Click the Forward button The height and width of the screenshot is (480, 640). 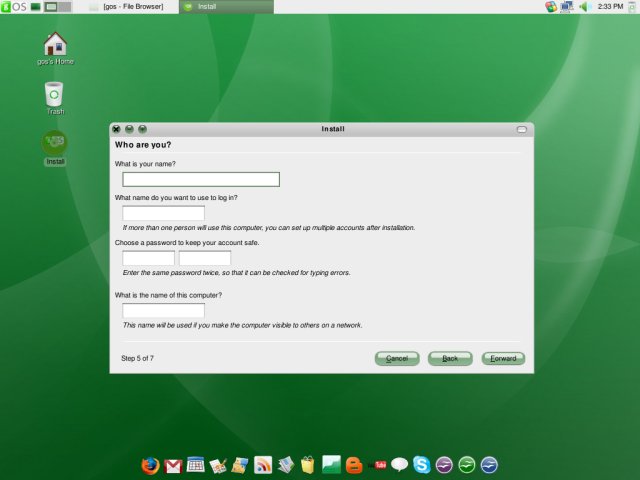[x=503, y=358]
